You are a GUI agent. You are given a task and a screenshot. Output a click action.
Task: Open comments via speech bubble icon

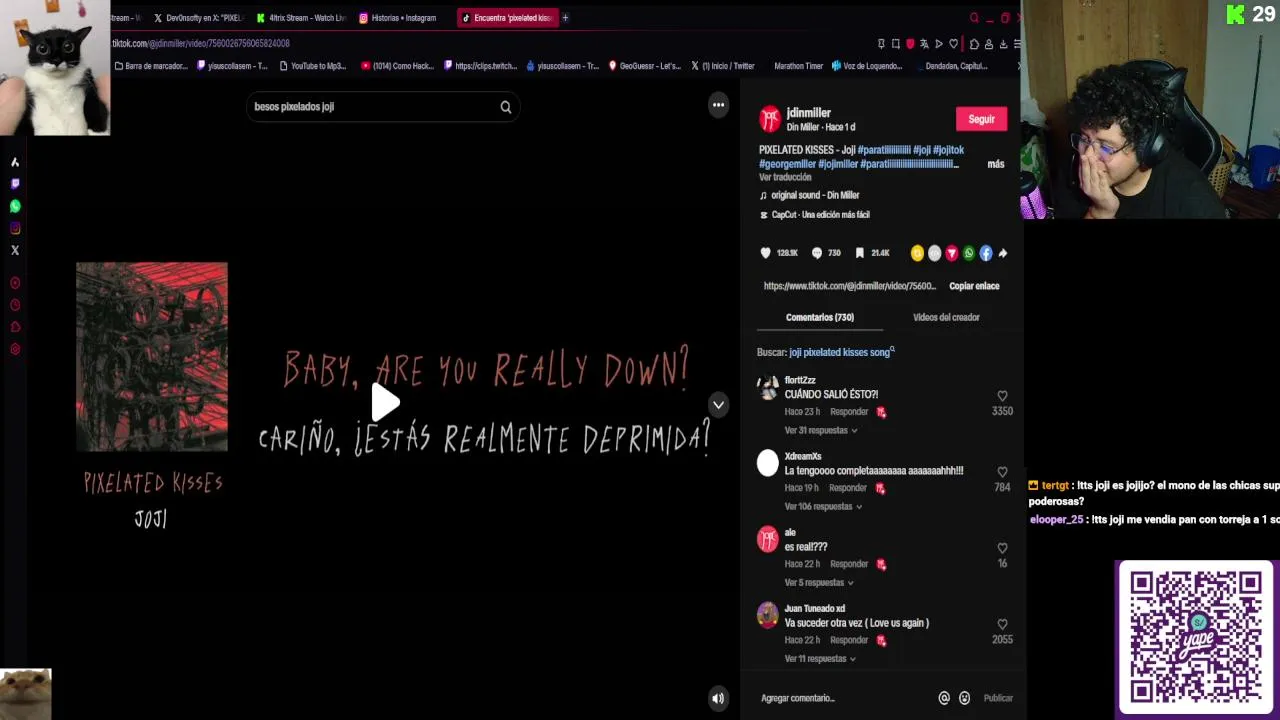pos(817,253)
